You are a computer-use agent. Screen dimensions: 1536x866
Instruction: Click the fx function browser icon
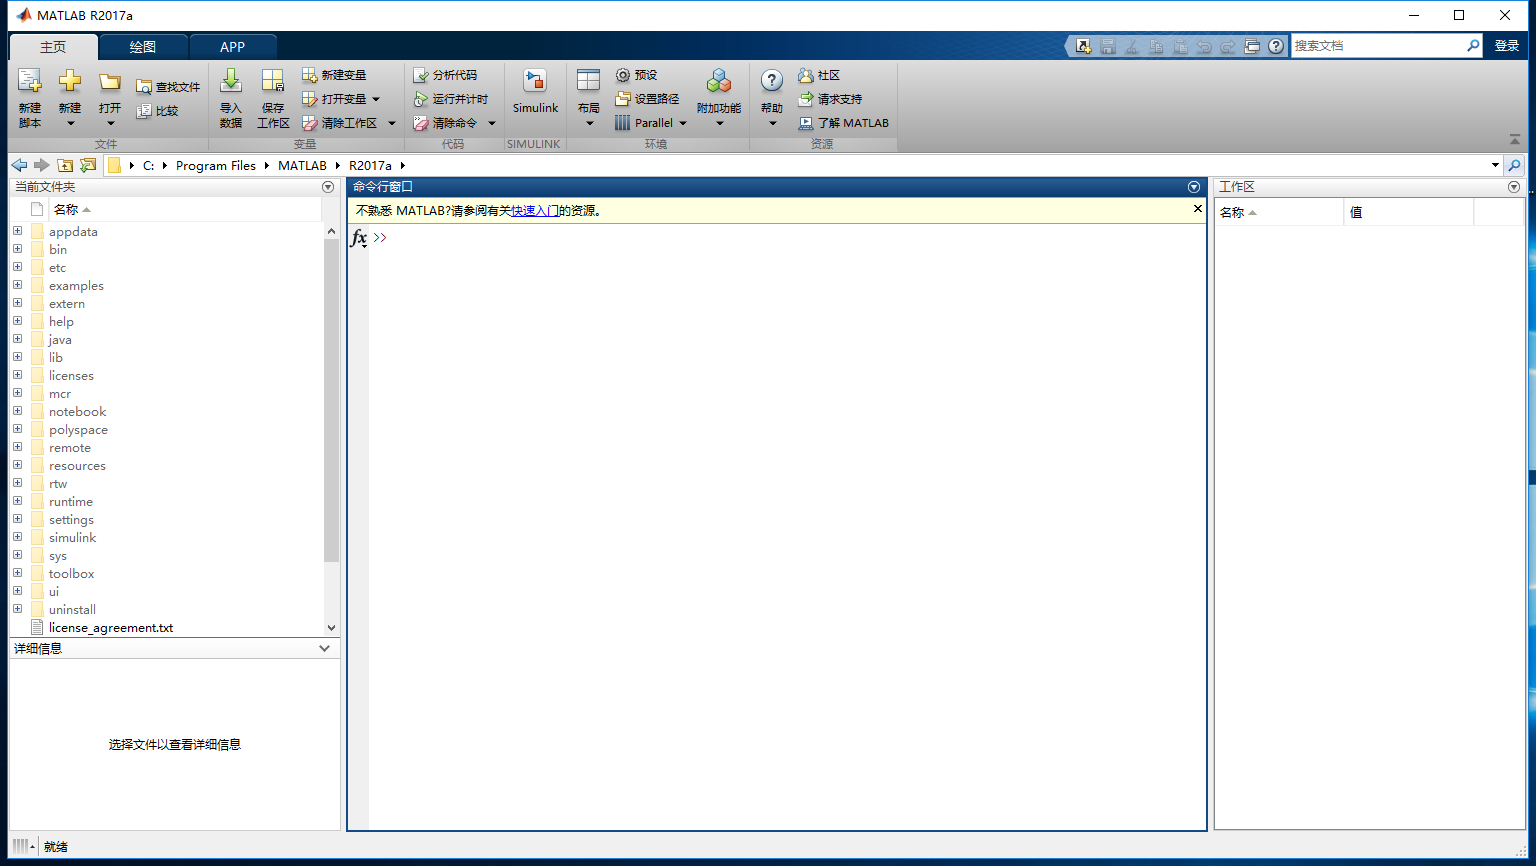(358, 238)
